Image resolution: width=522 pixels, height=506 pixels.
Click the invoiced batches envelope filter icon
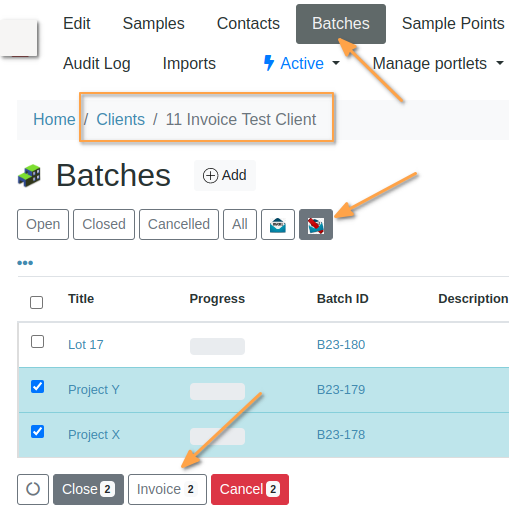click(x=278, y=224)
